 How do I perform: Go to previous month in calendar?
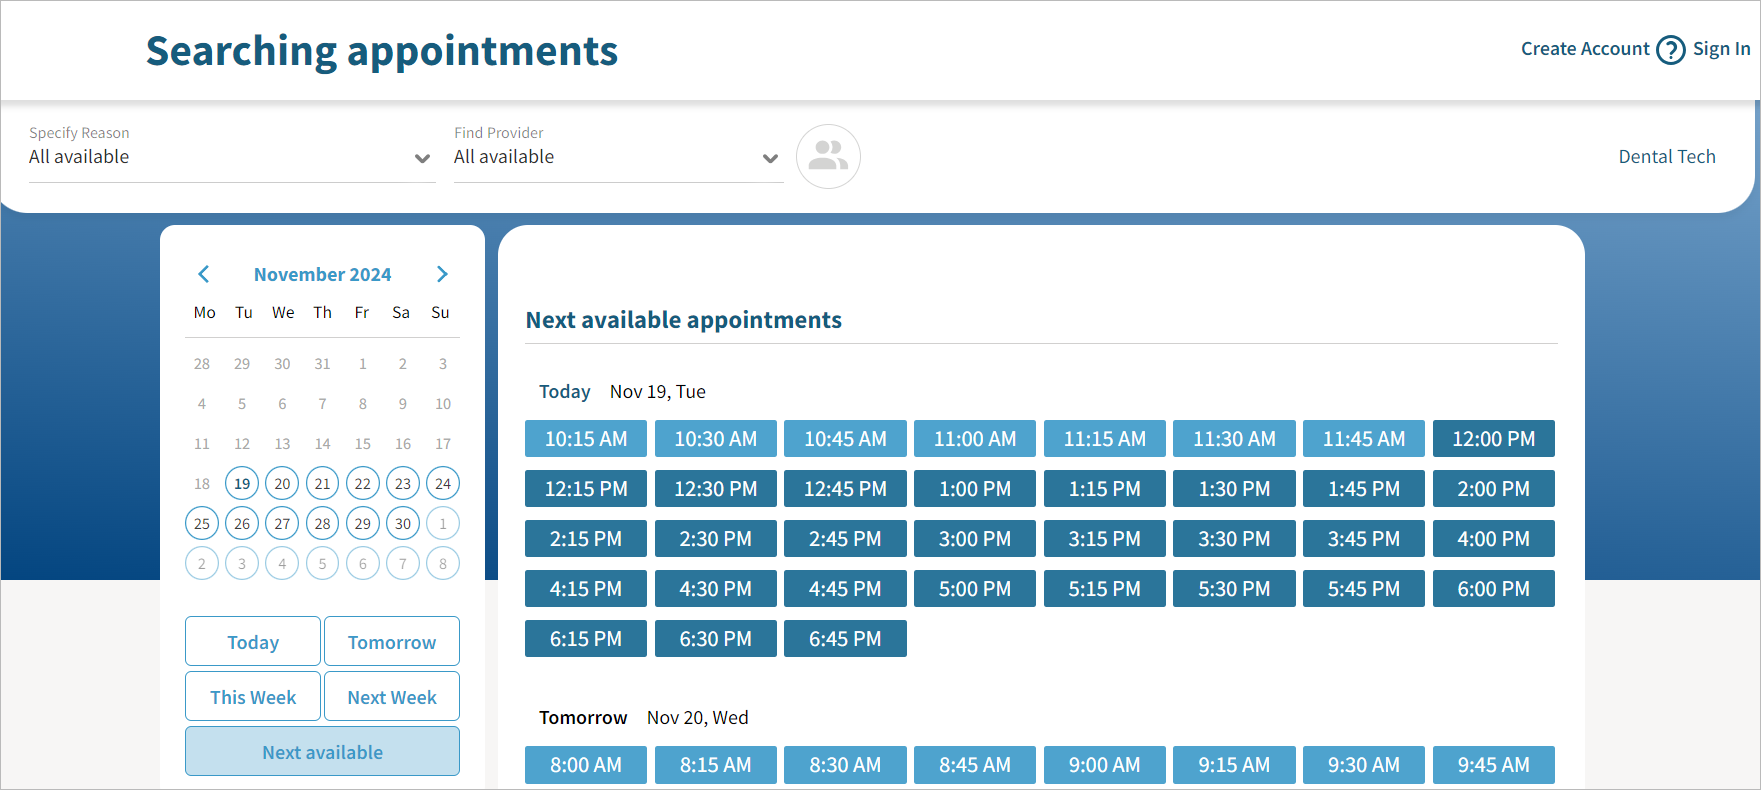coord(204,274)
